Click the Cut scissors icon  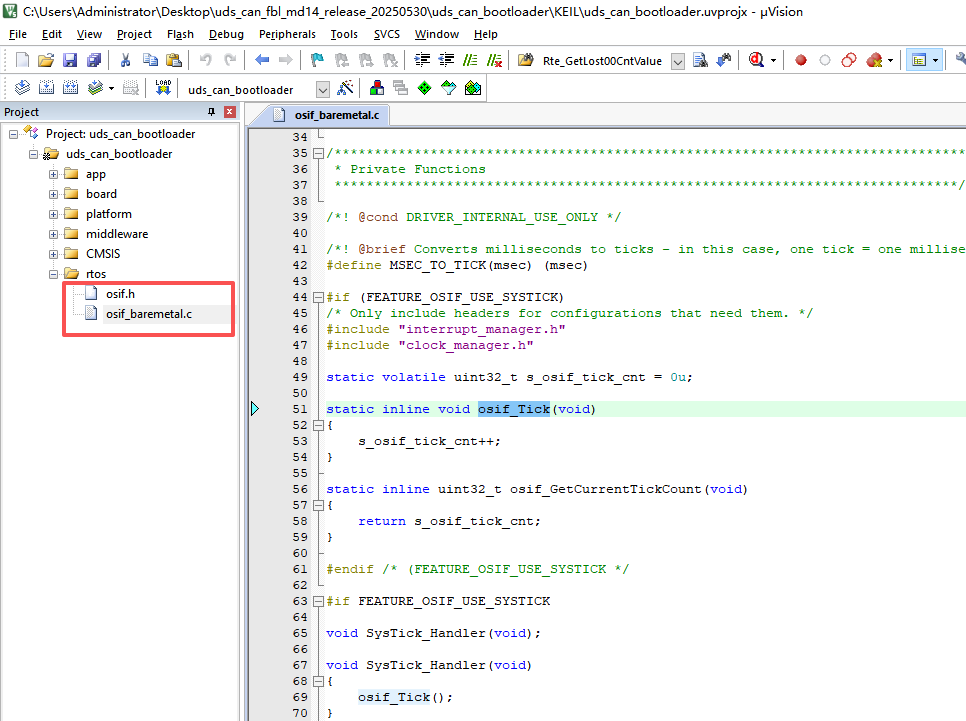click(x=126, y=60)
